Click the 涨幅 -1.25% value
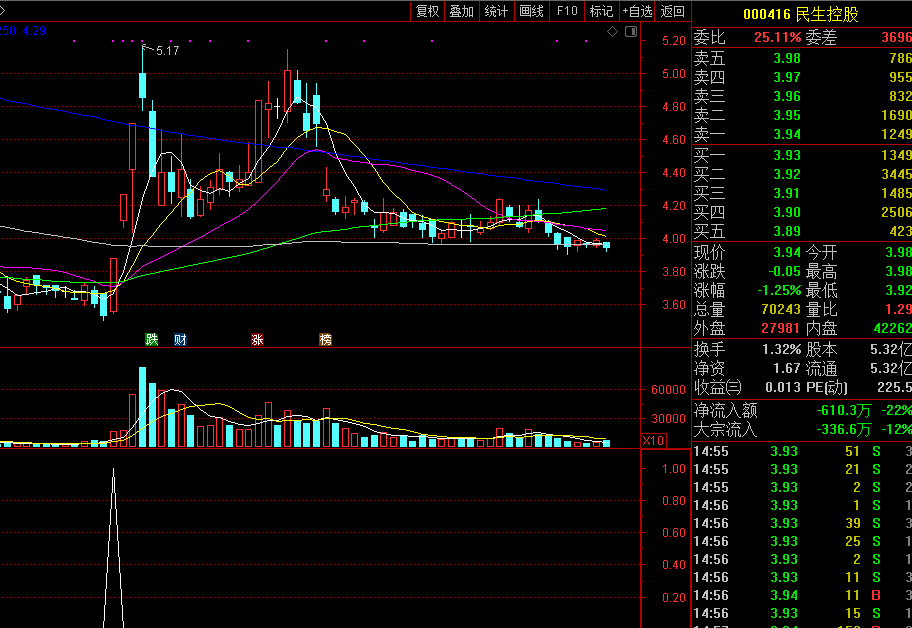The width and height of the screenshot is (912, 628). 779,291
